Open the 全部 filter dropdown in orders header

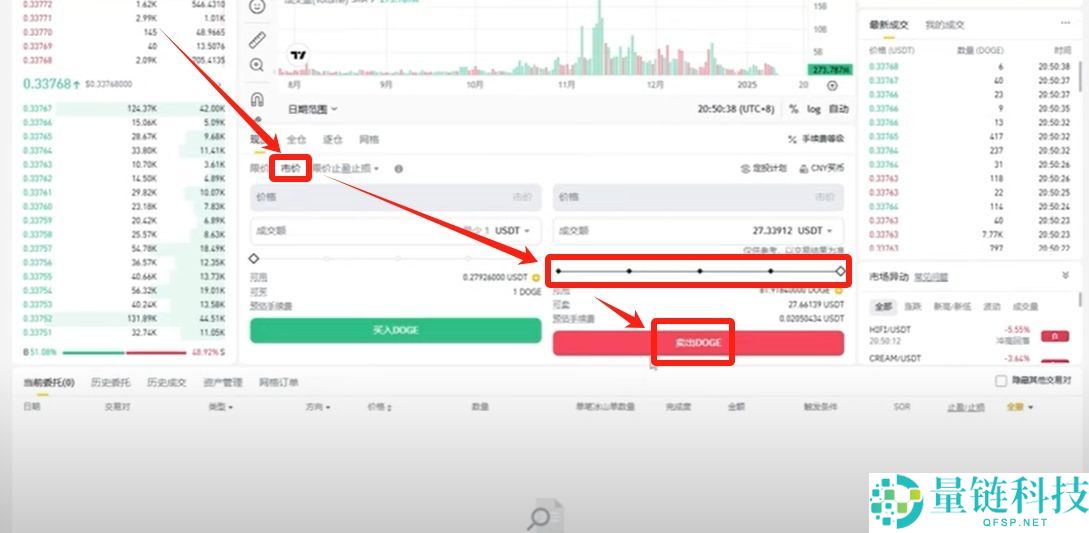point(1020,407)
